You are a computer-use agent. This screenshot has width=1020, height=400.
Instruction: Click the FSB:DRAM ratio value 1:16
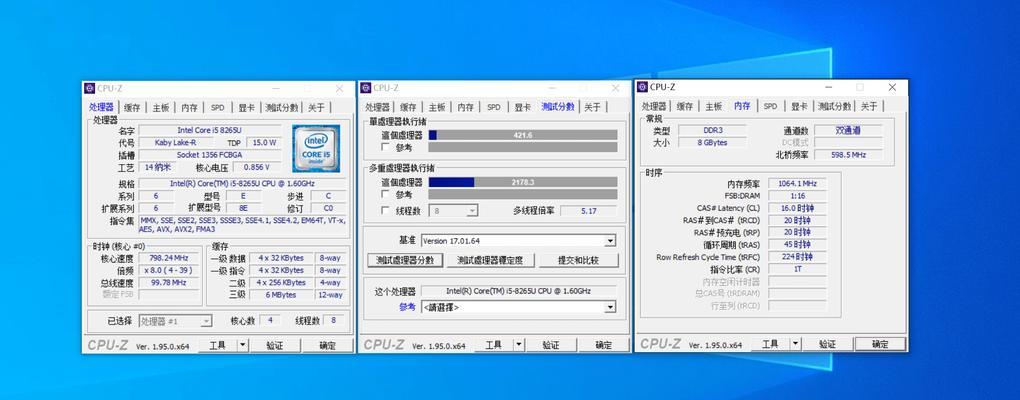[797, 196]
